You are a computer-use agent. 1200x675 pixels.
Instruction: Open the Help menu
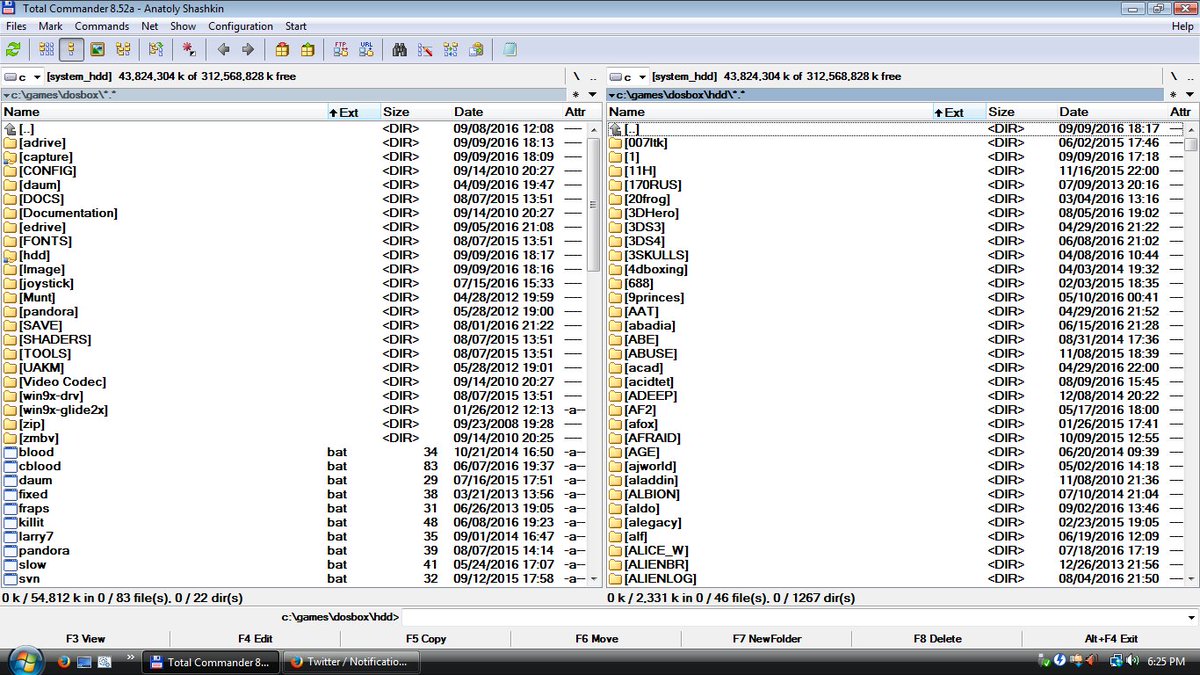tap(1182, 26)
